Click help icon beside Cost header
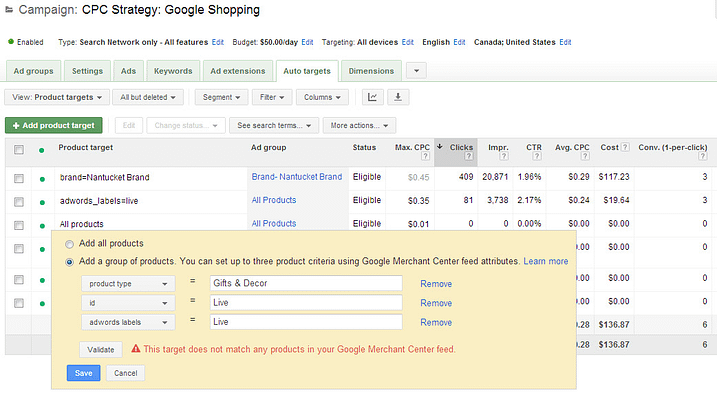717x393 pixels. (625, 147)
